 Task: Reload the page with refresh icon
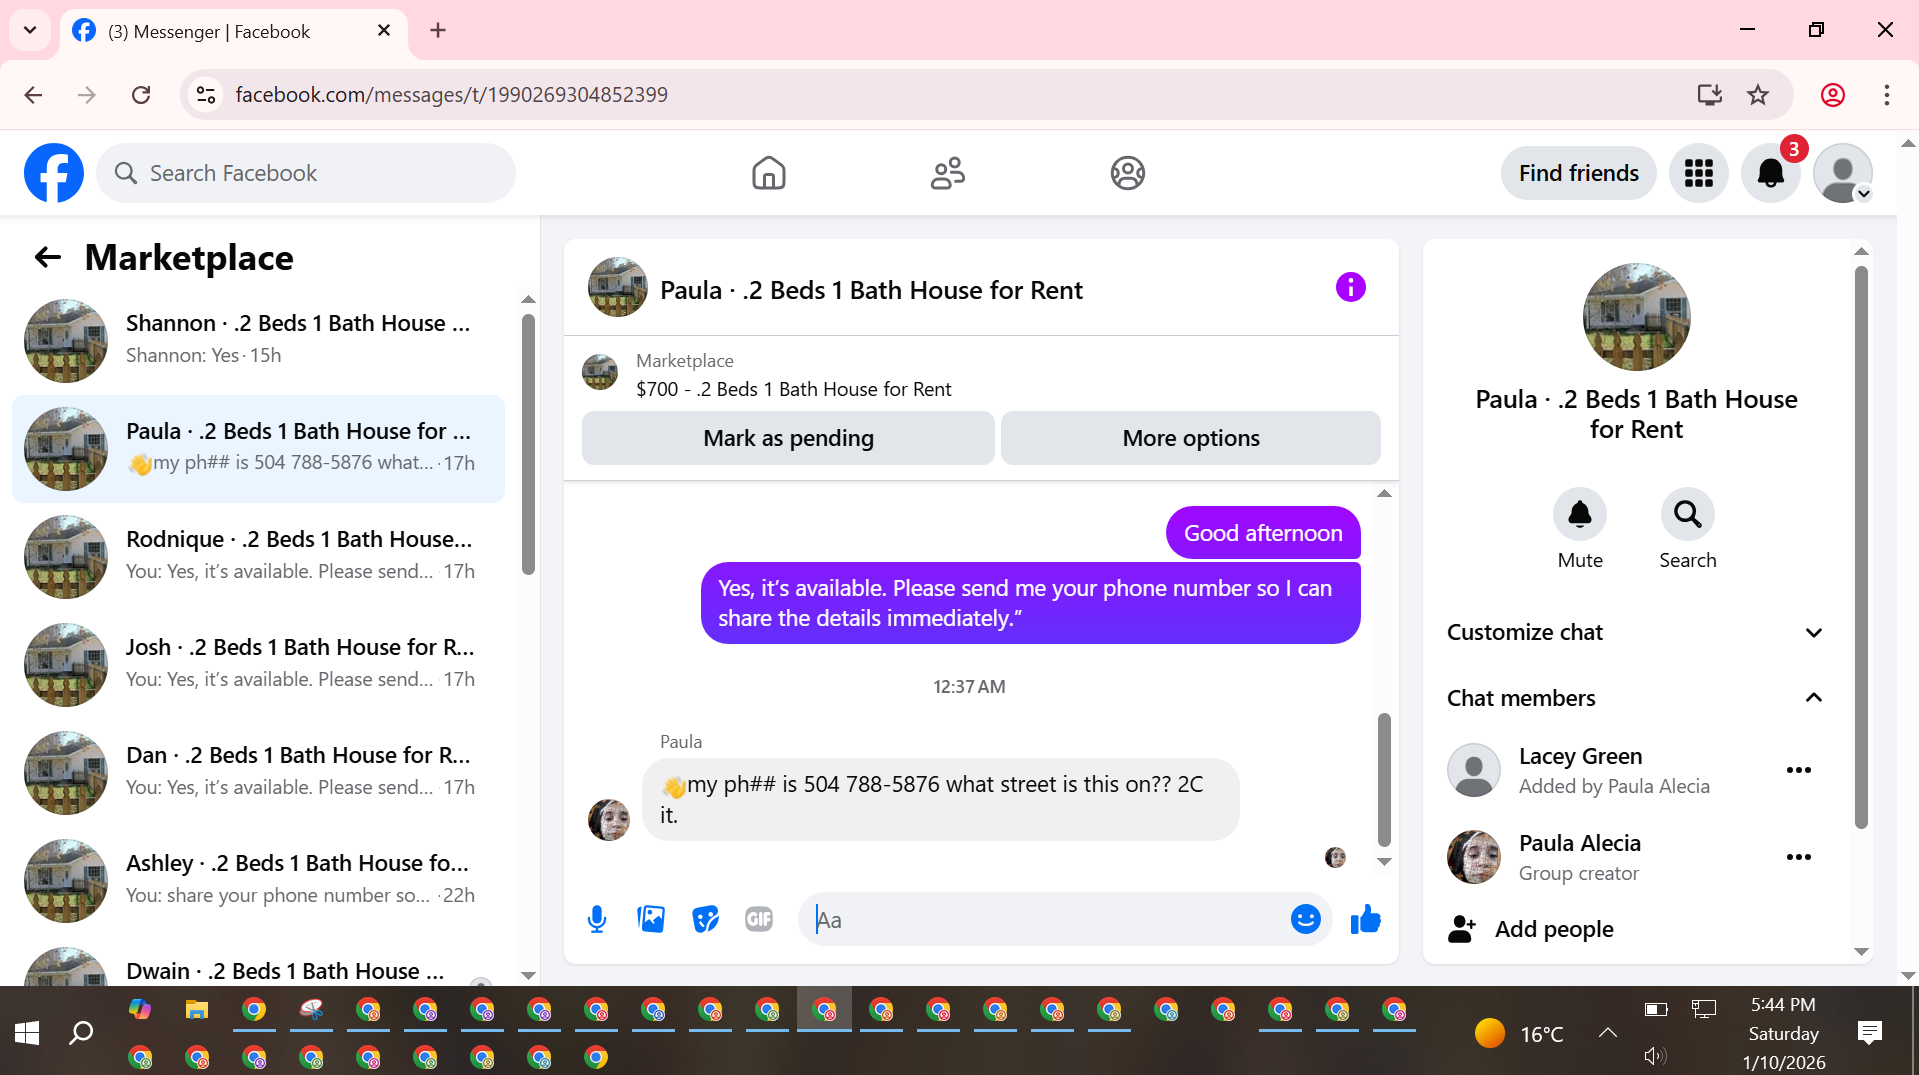pyautogui.click(x=141, y=95)
